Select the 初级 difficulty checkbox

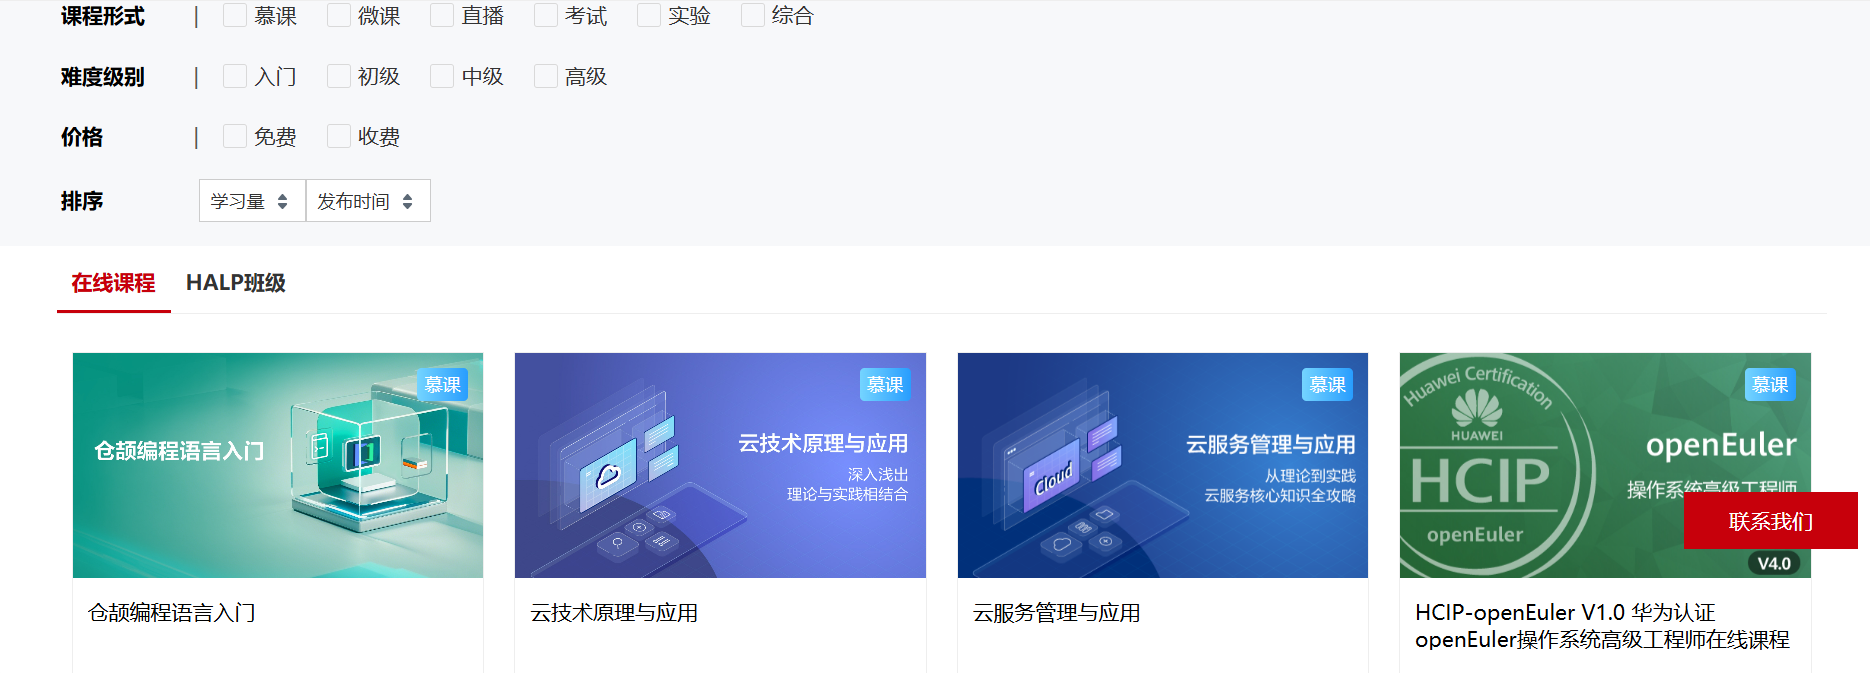click(339, 76)
